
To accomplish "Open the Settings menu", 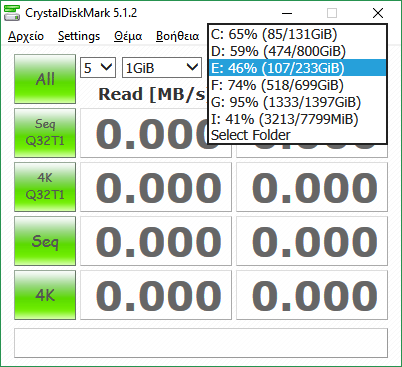I will pyautogui.click(x=79, y=36).
